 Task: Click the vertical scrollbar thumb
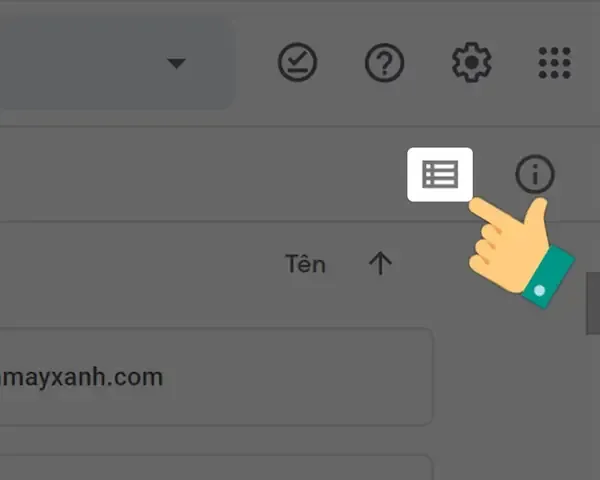(x=593, y=303)
